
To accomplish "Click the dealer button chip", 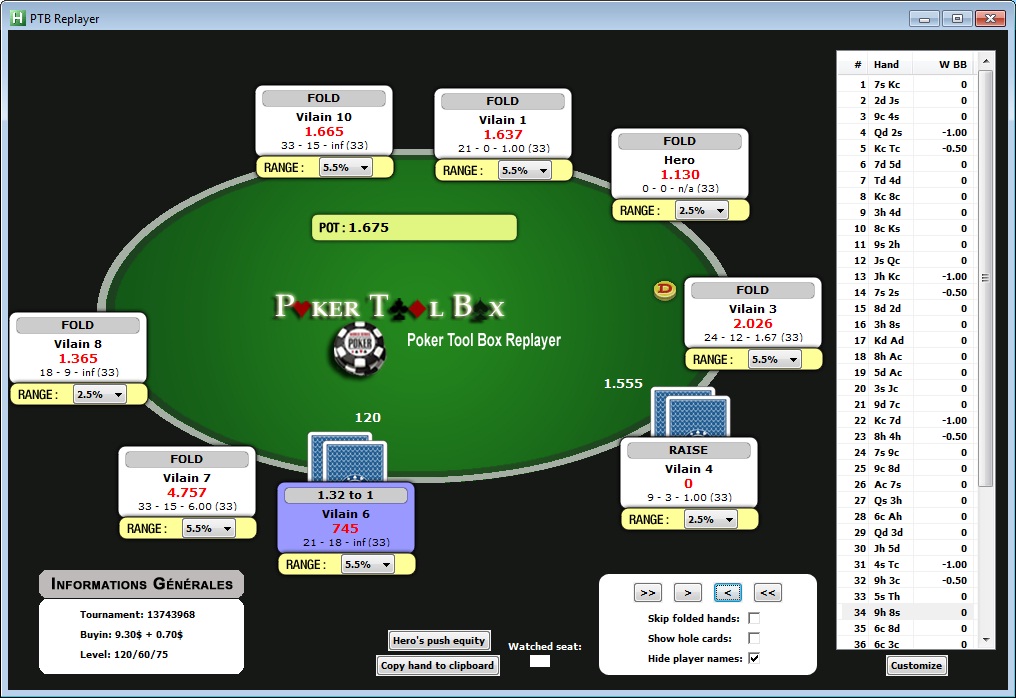I will click(664, 290).
